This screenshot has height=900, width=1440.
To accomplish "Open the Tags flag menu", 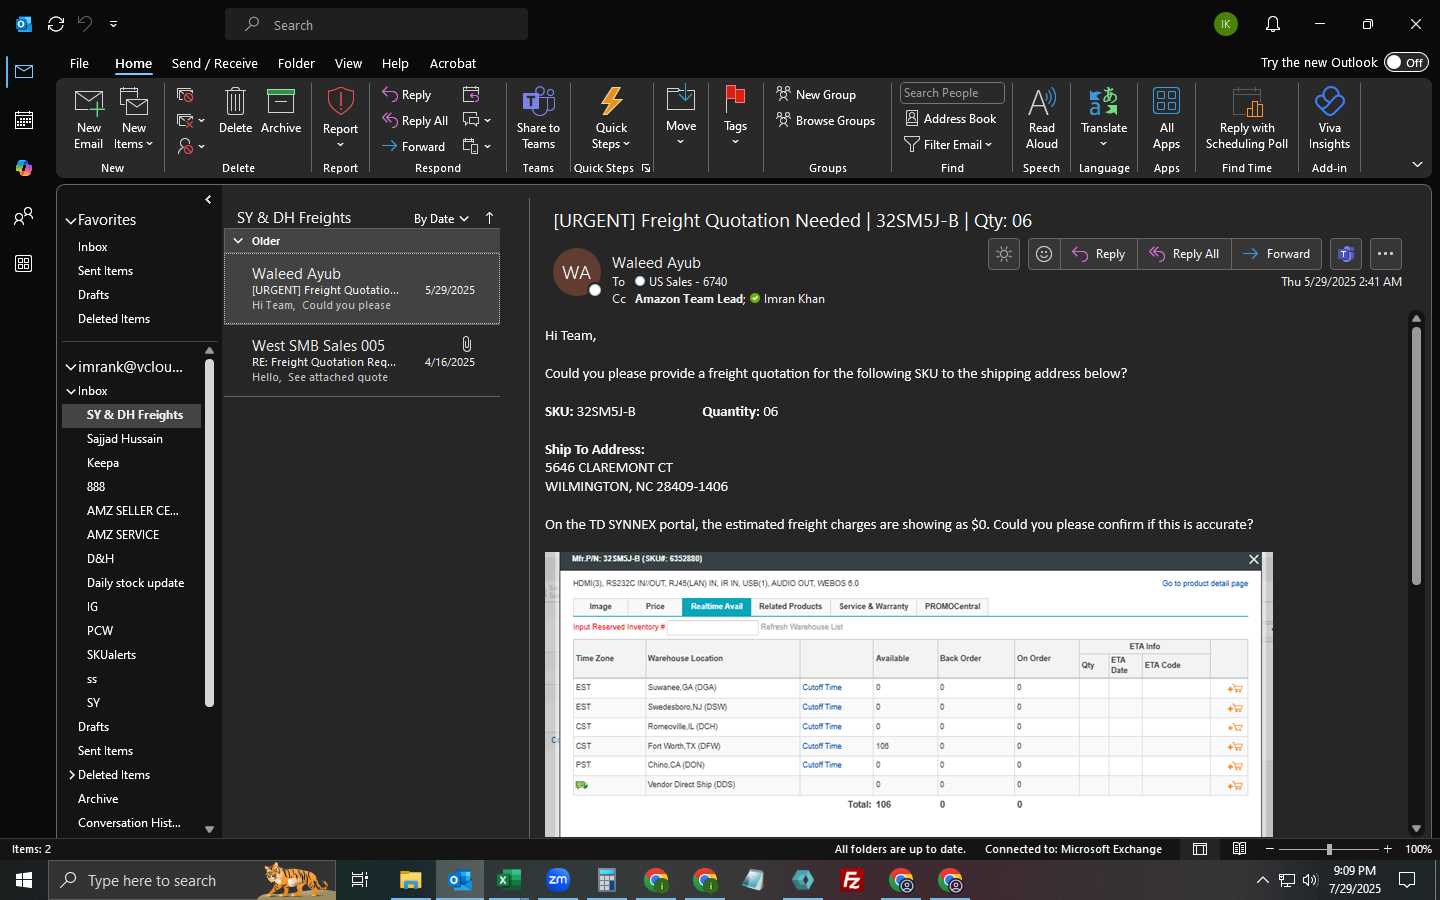I will coord(735,116).
